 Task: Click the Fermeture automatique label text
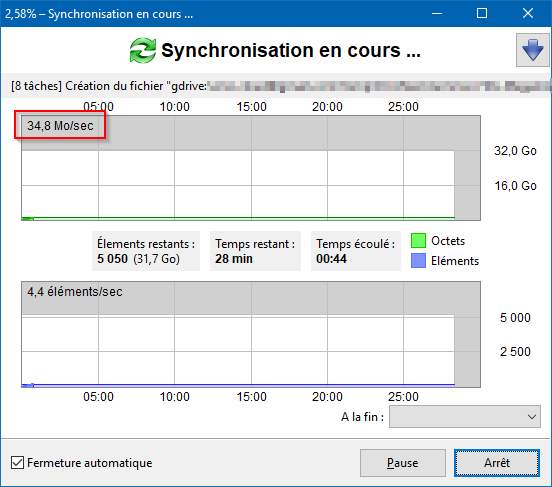click(x=89, y=463)
